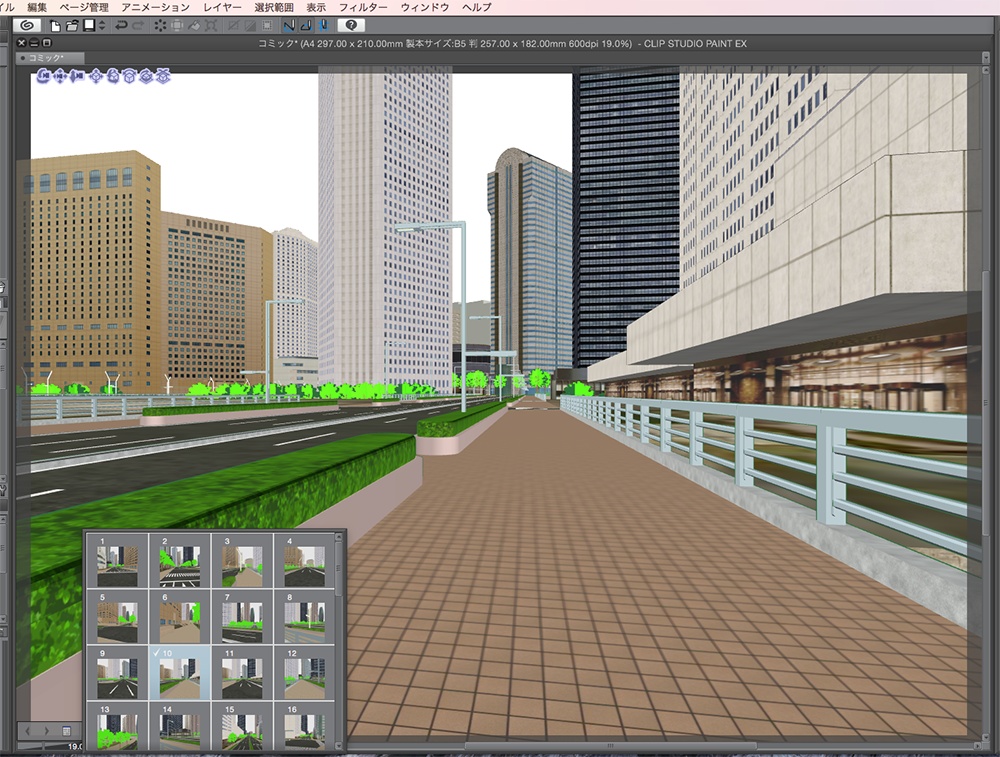Click the Redo icon in the toolbar
The width and height of the screenshot is (1000, 757).
pos(138,26)
